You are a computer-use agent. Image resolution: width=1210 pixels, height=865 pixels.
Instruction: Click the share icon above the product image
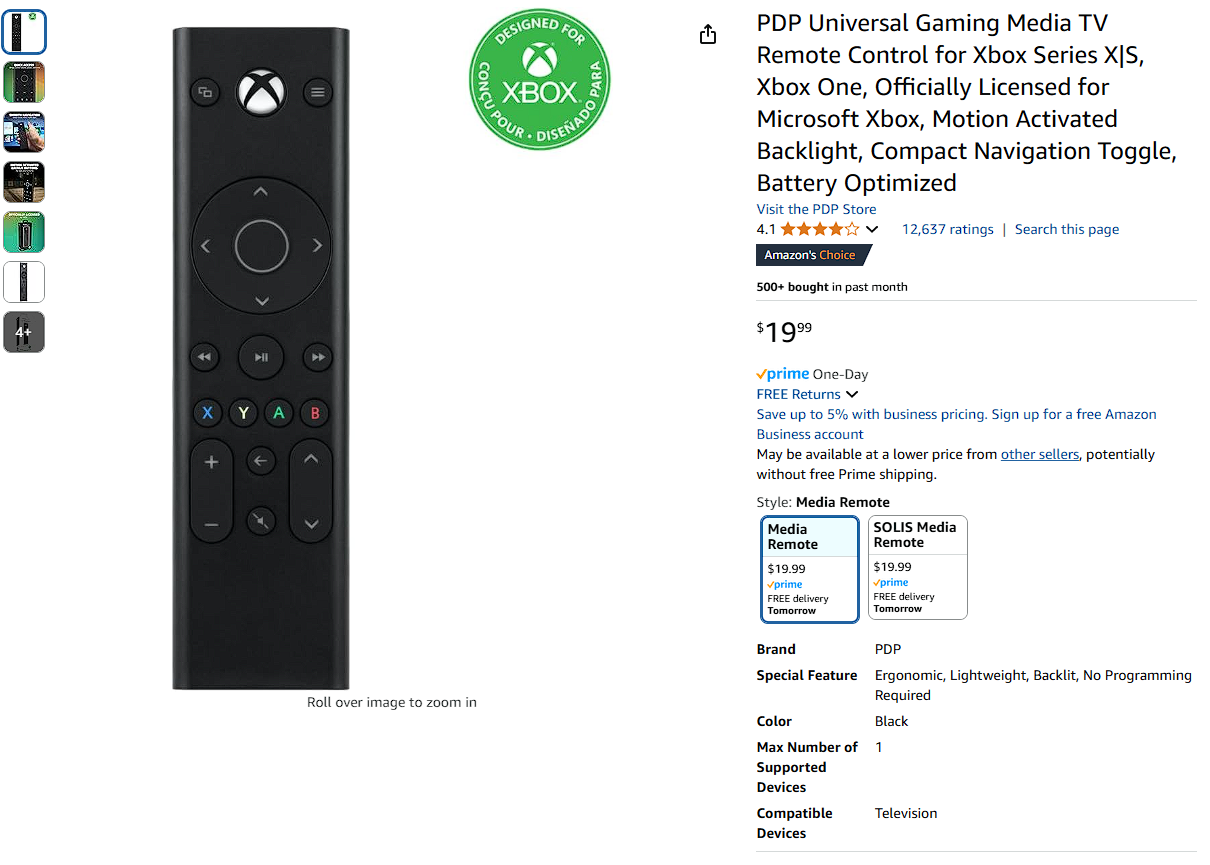click(708, 35)
